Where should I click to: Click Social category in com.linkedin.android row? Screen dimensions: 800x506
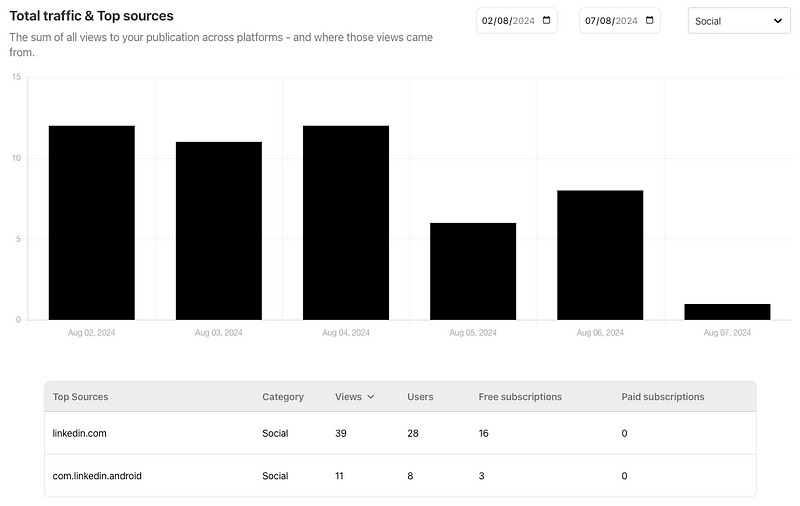tap(276, 476)
